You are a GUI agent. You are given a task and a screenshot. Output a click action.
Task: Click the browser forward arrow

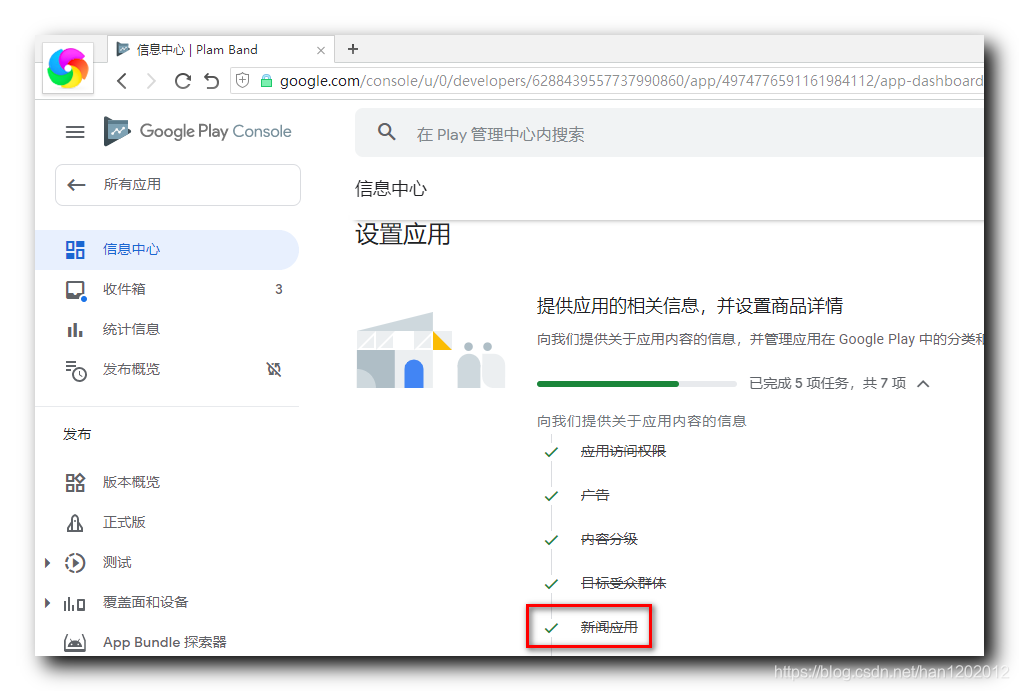click(151, 81)
